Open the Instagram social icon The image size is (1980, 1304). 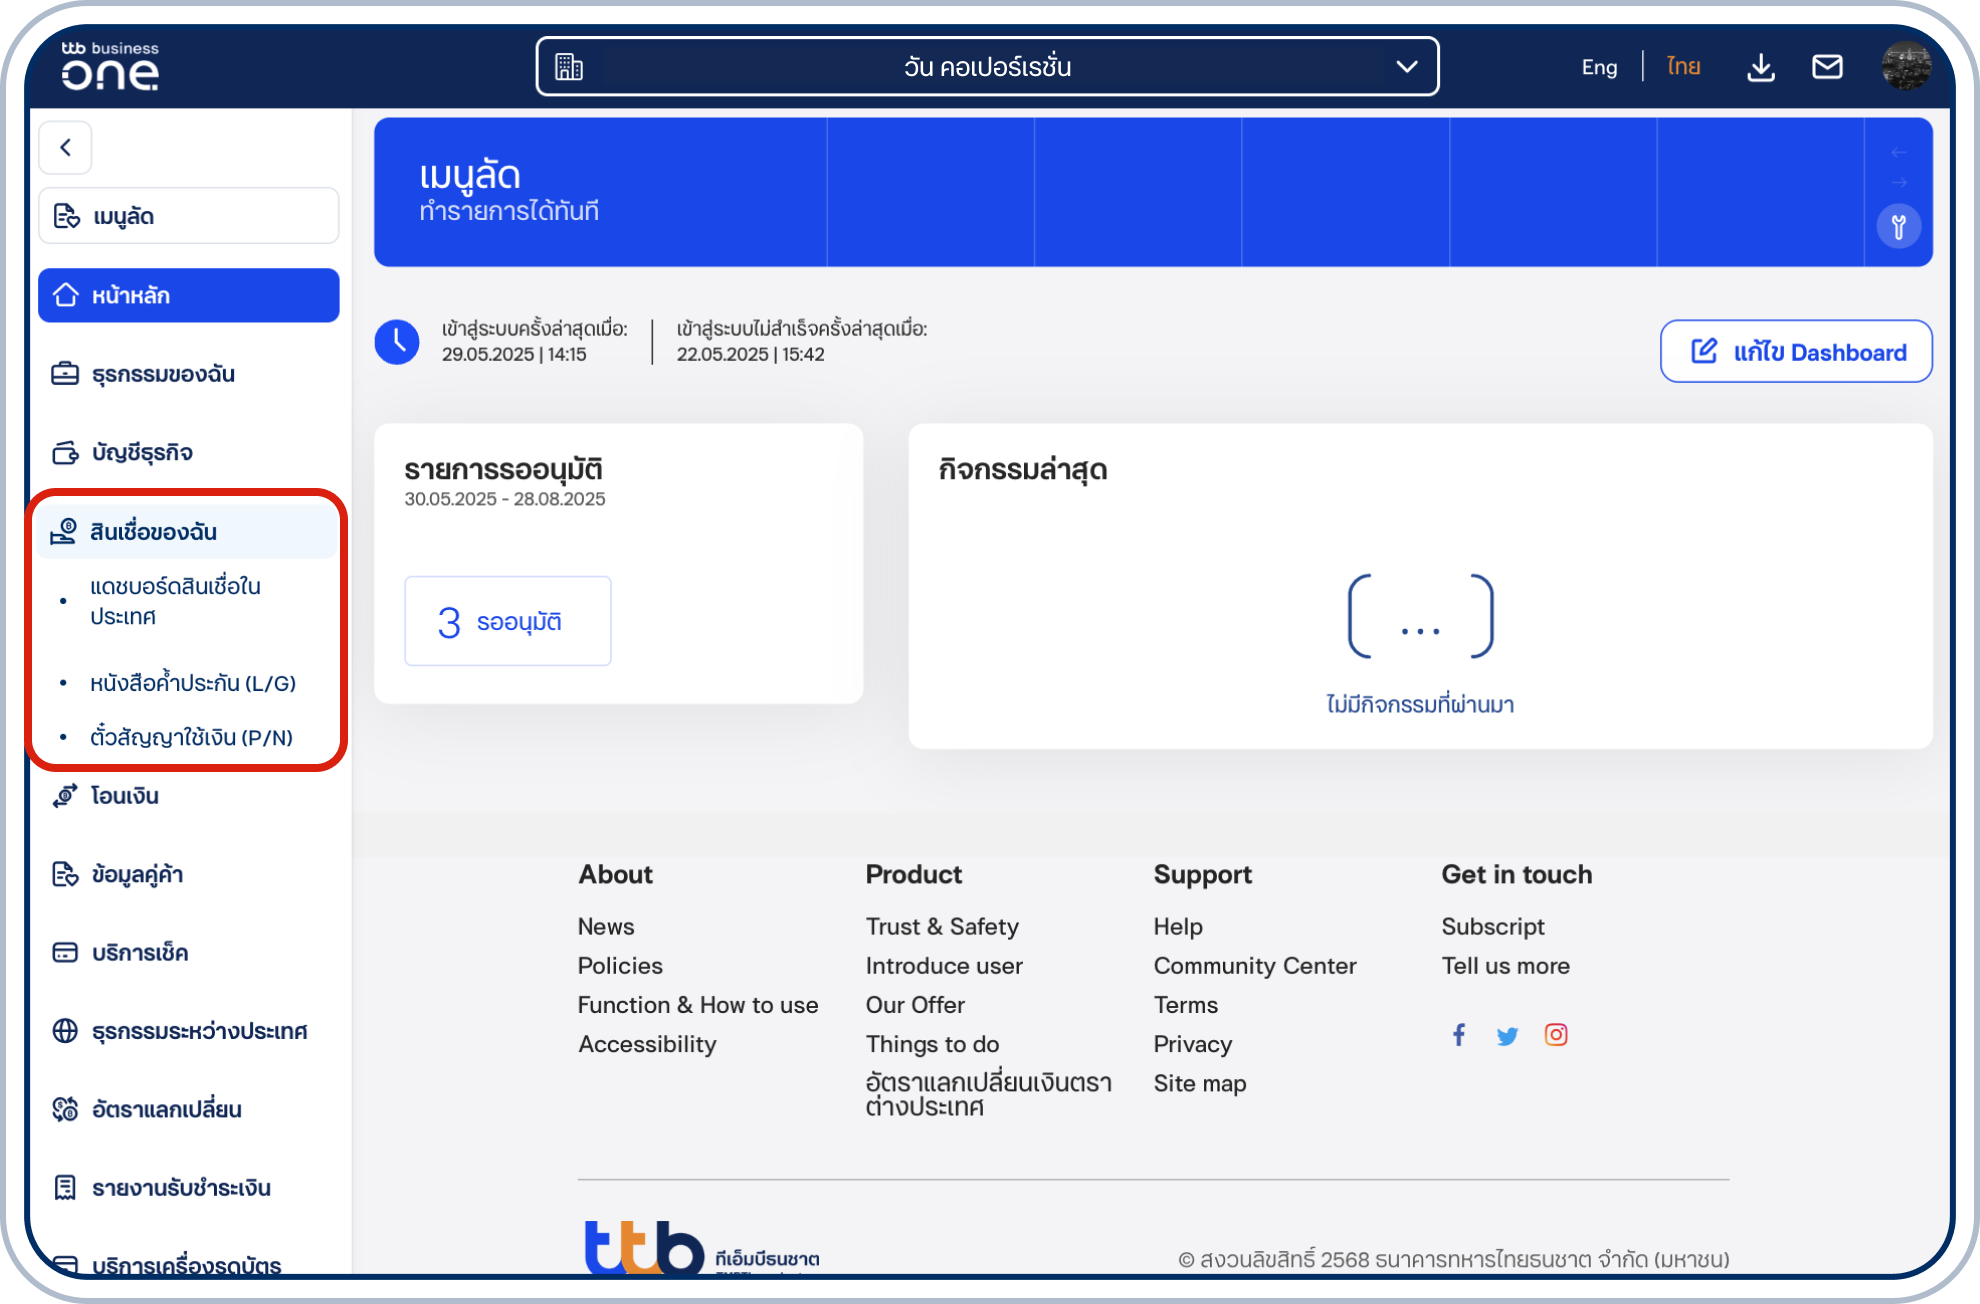point(1556,1035)
